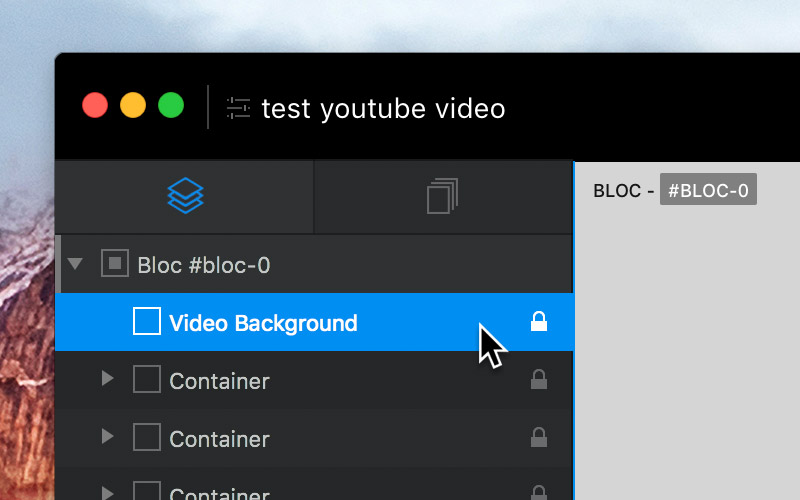Toggle lock on the first Container
This screenshot has width=800, height=500.
(x=539, y=380)
